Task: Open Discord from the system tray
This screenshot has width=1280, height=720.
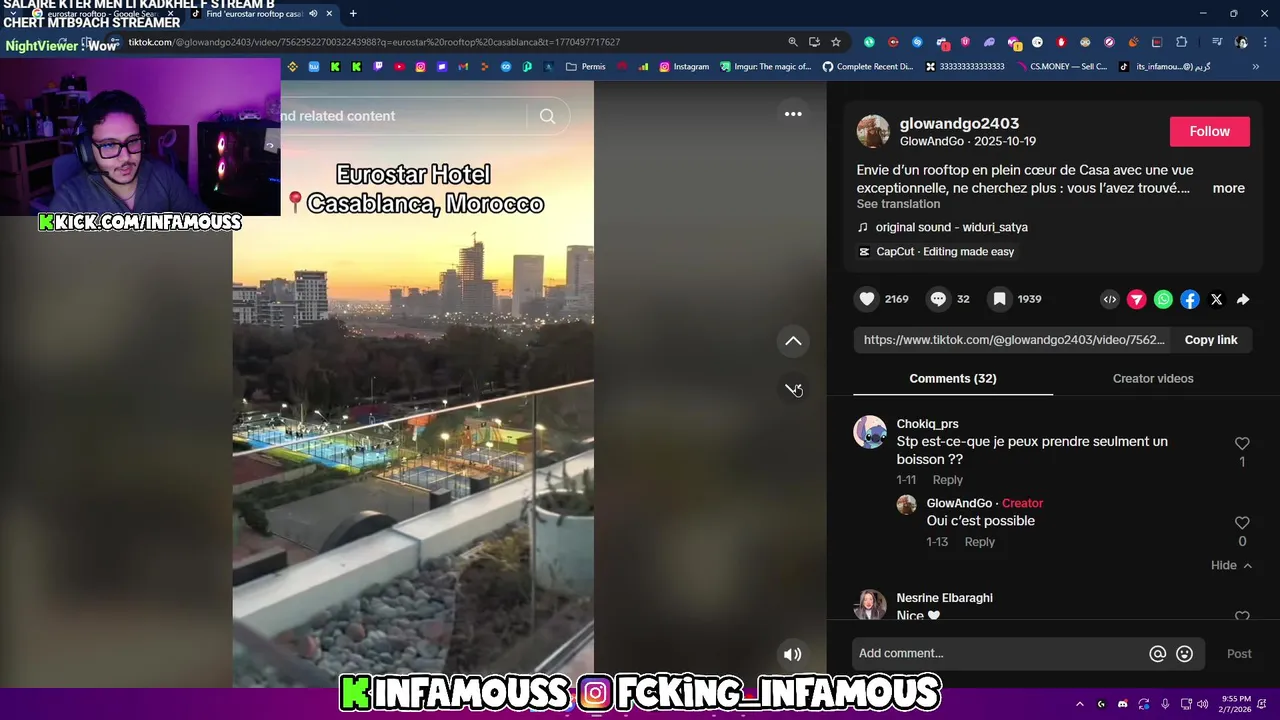Action: coord(1122,704)
